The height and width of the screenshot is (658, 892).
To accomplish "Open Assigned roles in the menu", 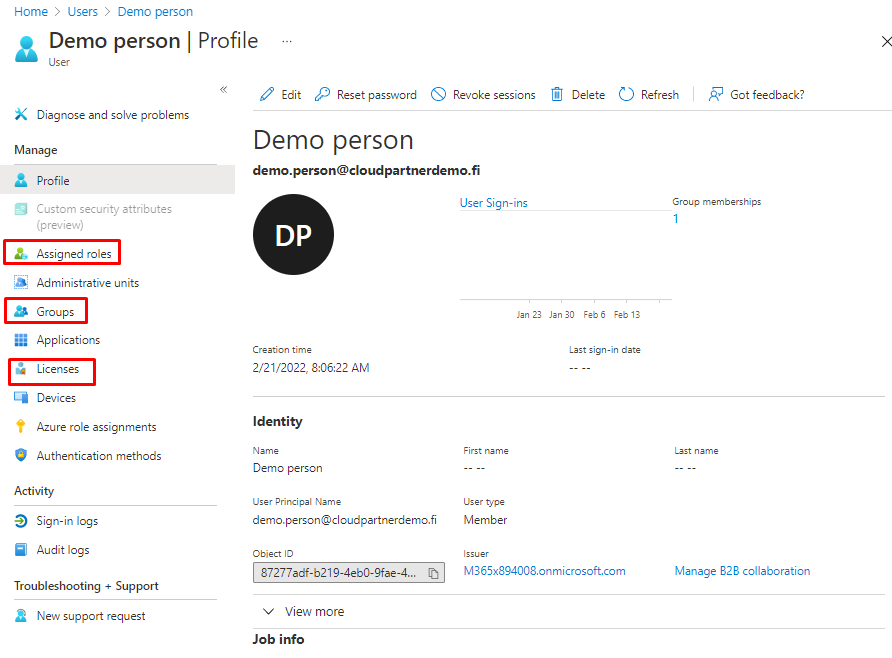I will (x=74, y=254).
